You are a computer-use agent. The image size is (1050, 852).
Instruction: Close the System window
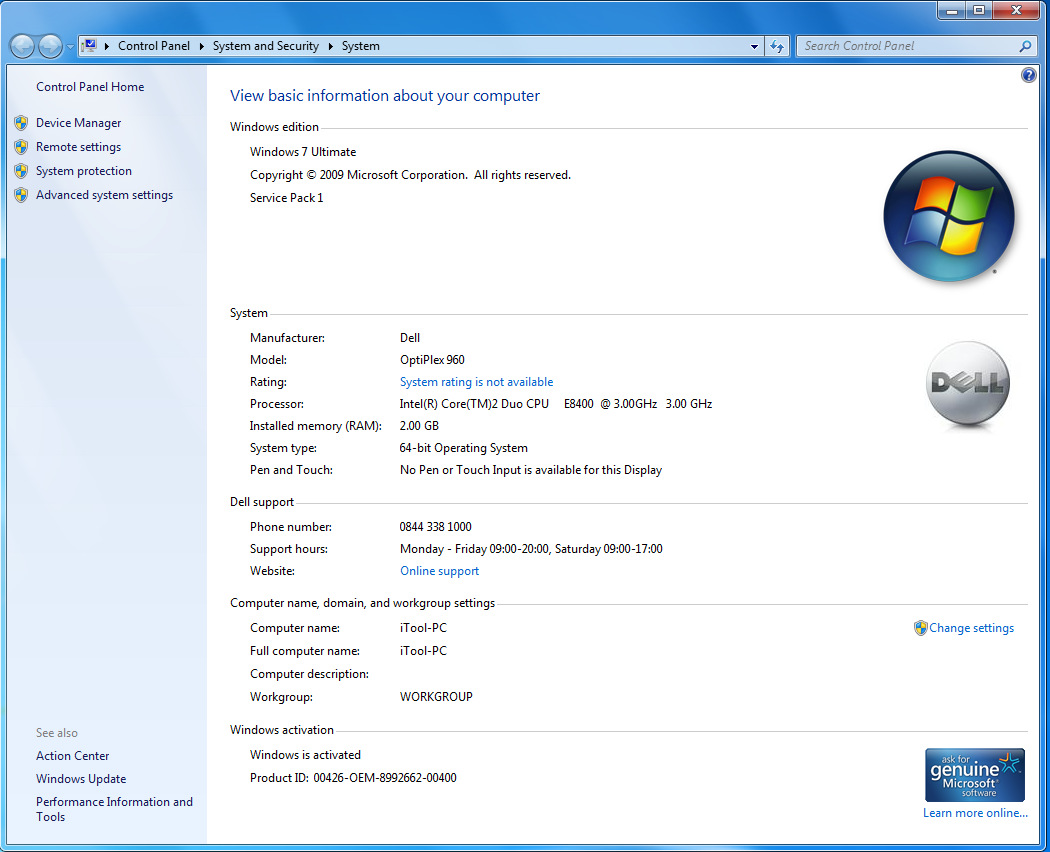1016,9
